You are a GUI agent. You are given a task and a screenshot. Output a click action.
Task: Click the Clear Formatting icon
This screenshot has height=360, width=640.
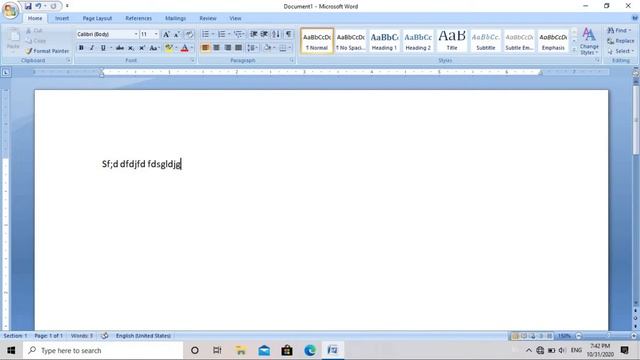(189, 35)
